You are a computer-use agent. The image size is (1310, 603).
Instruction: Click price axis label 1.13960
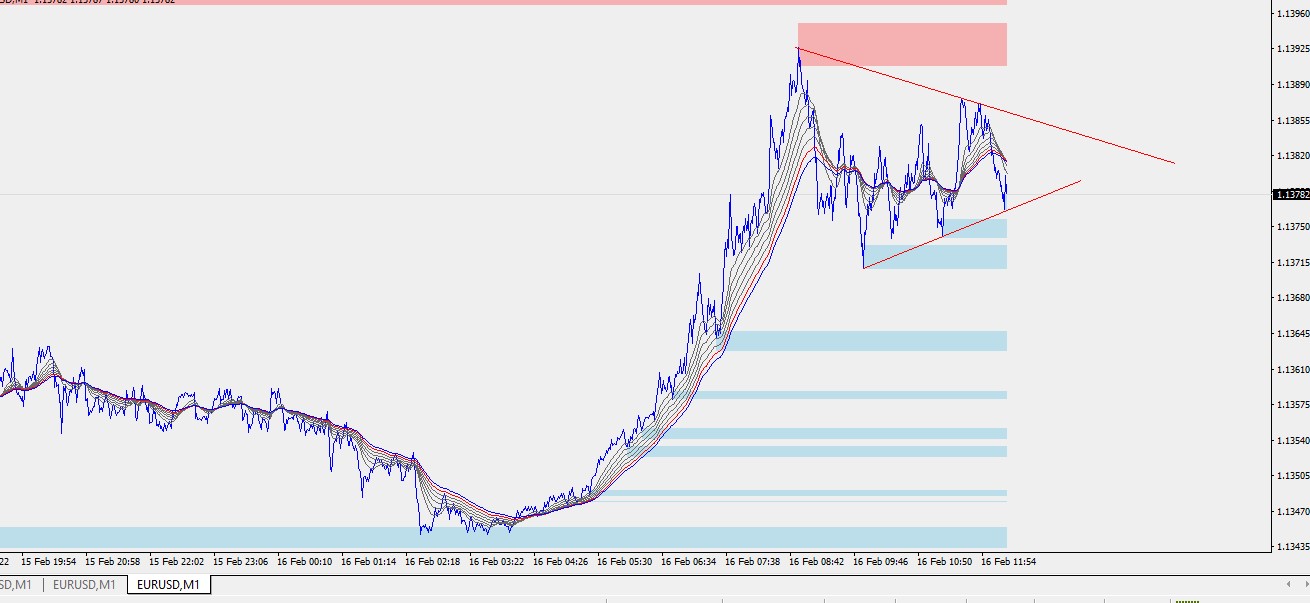coord(1292,13)
